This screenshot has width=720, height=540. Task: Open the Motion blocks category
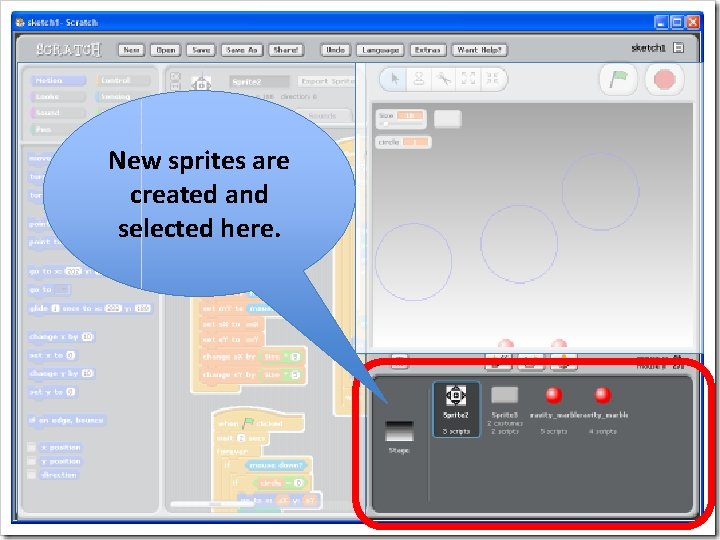tap(58, 81)
